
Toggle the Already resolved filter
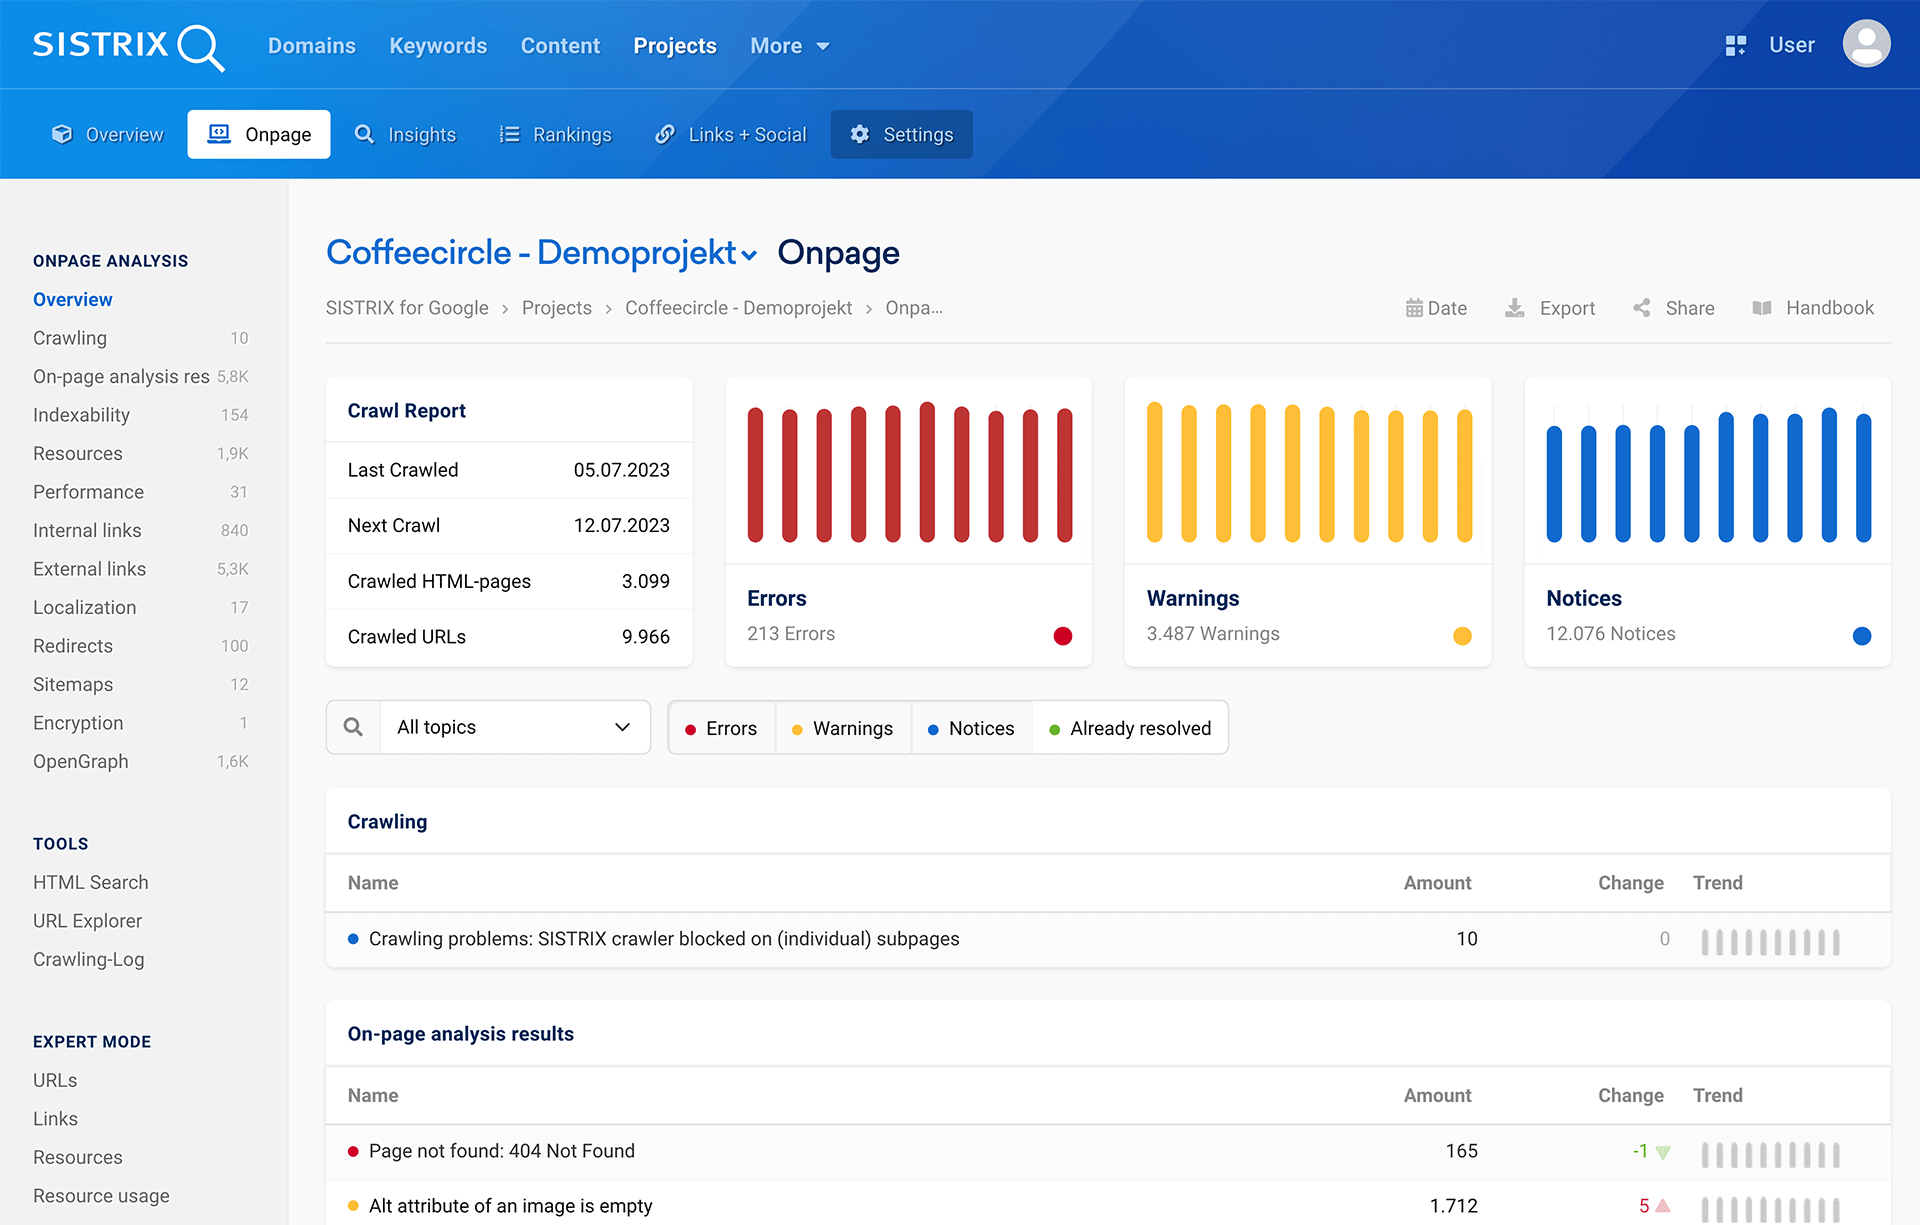pyautogui.click(x=1130, y=728)
